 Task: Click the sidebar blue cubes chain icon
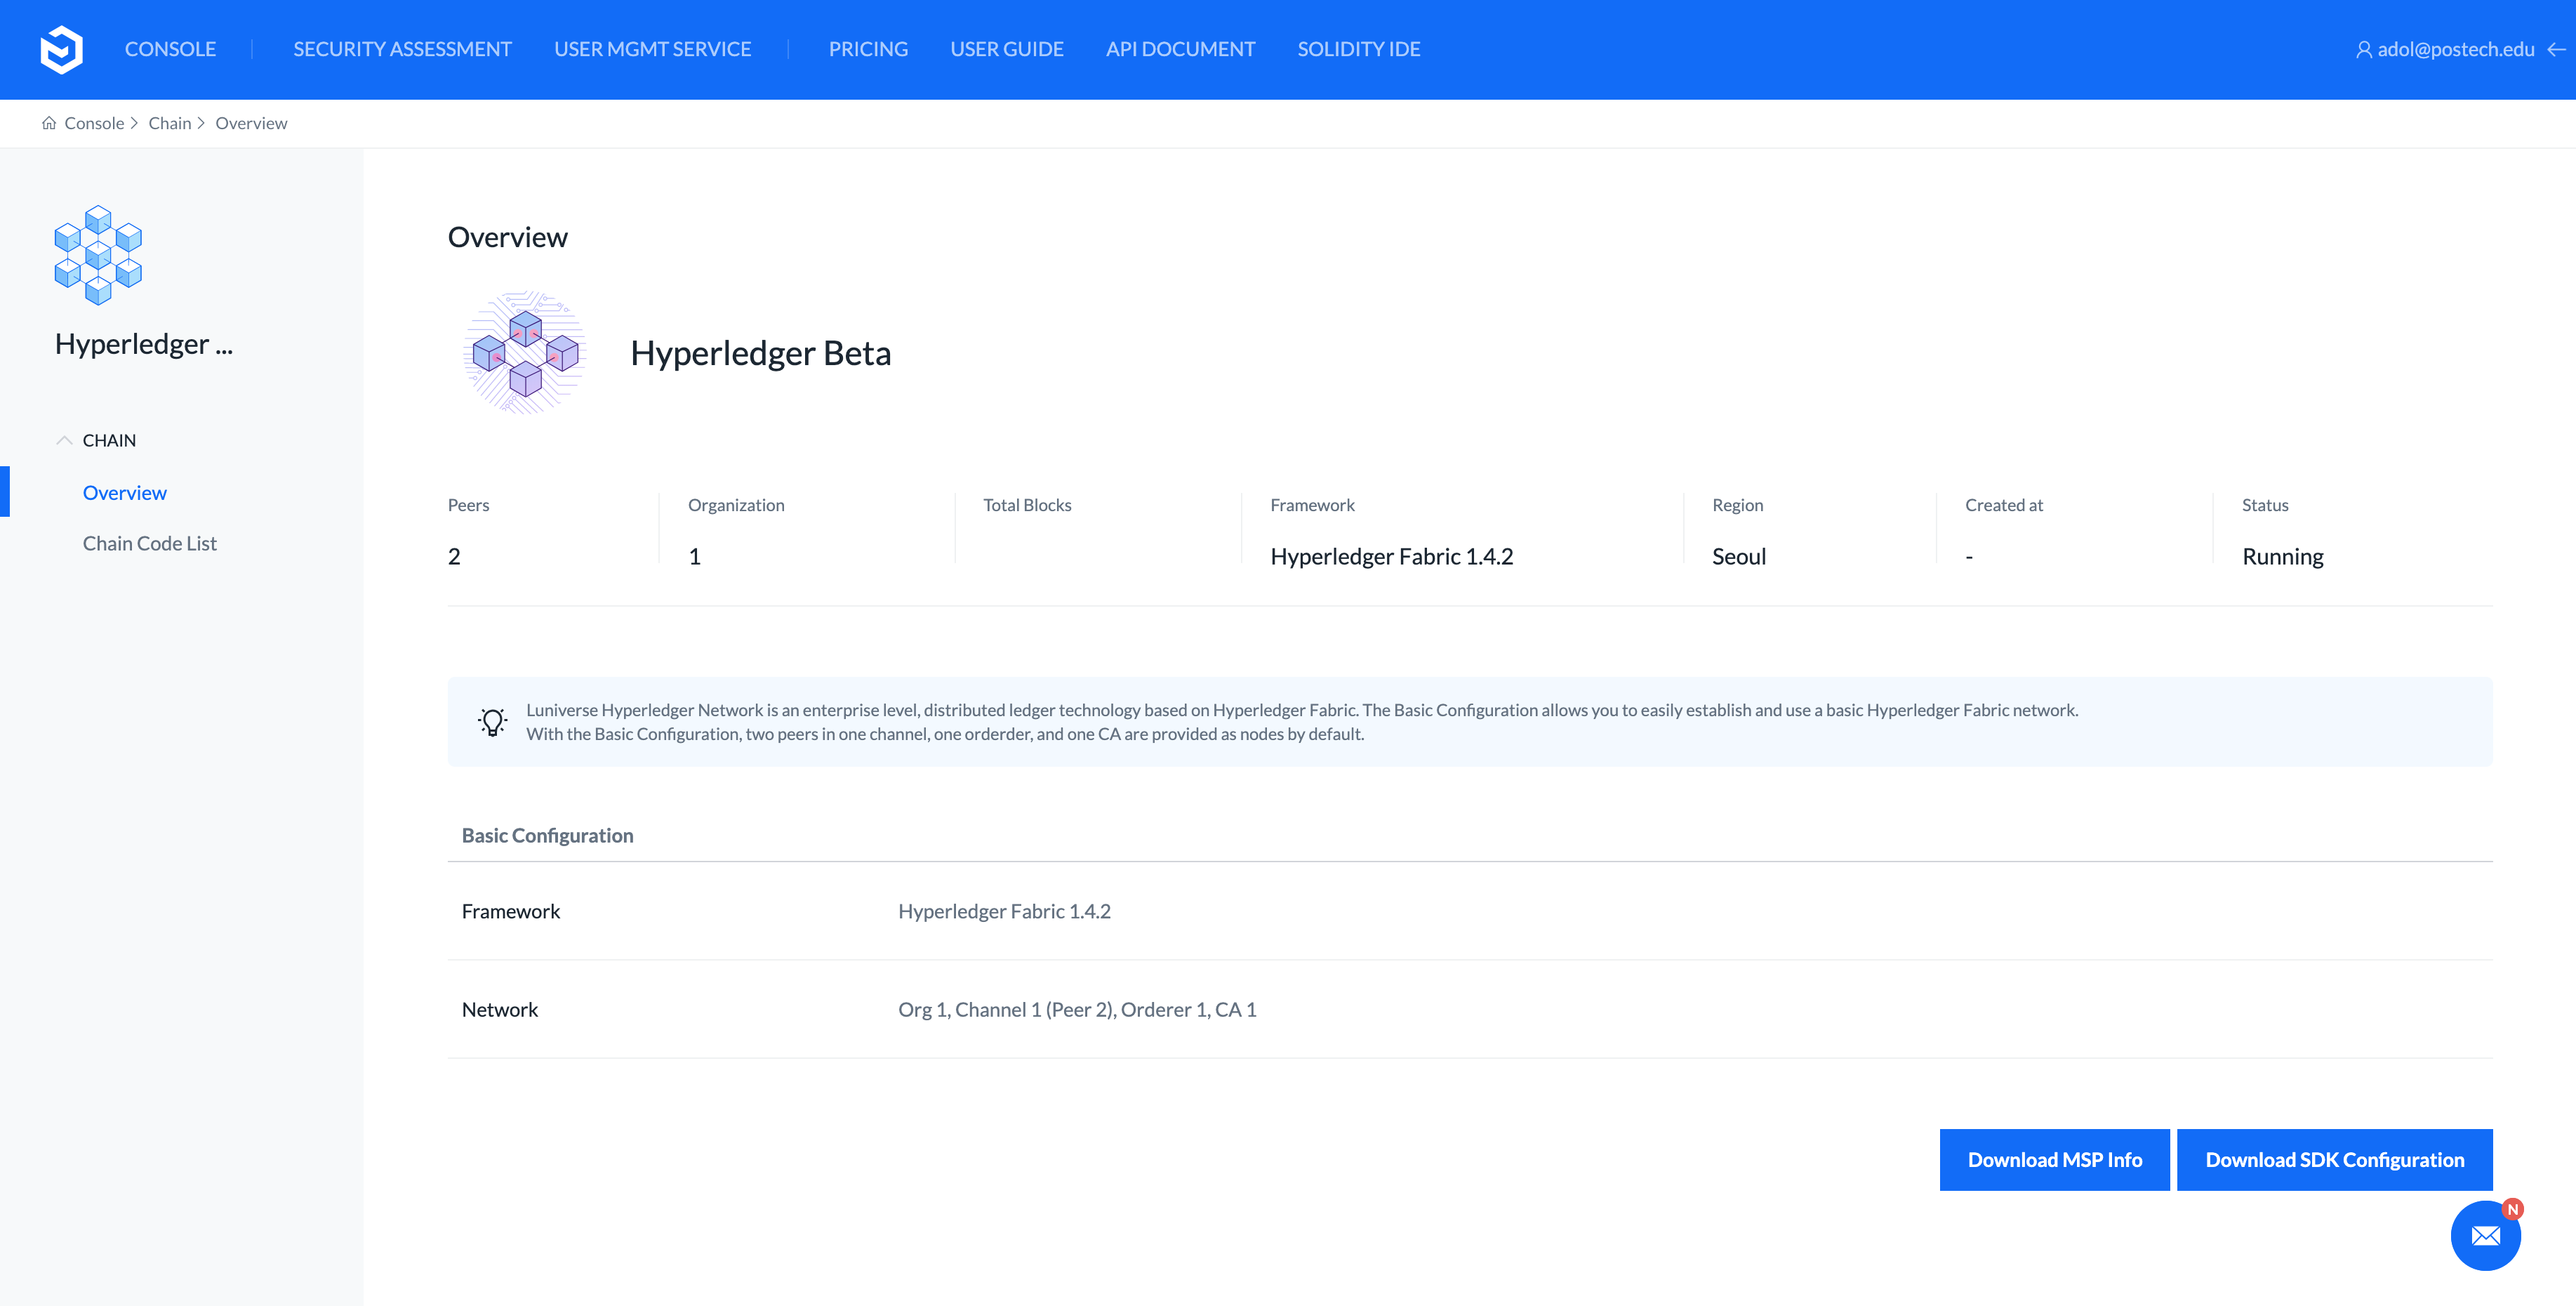coord(98,255)
